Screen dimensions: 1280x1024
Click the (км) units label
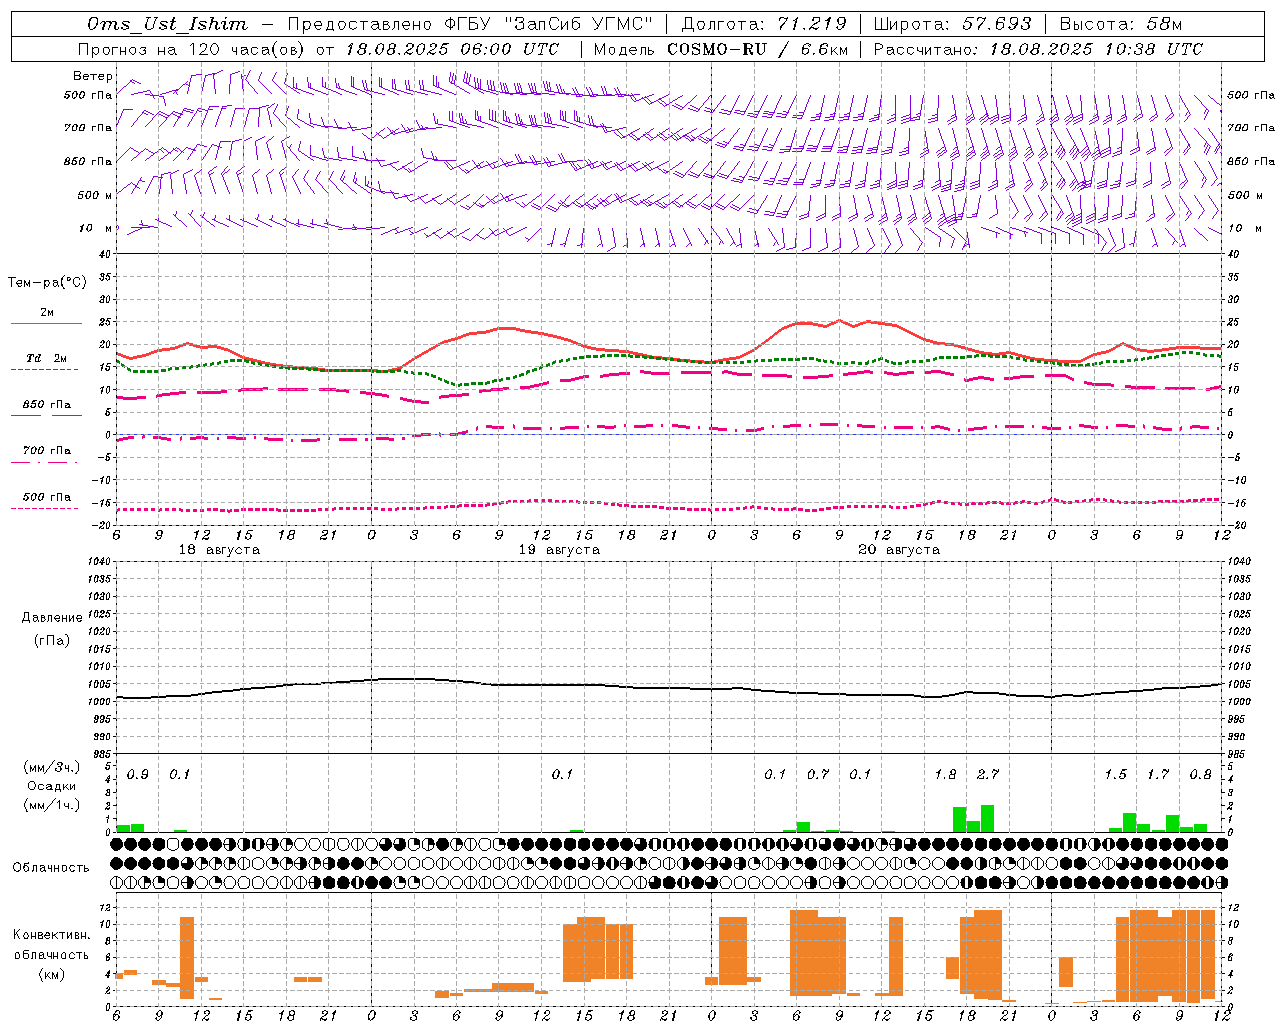[x=51, y=974]
